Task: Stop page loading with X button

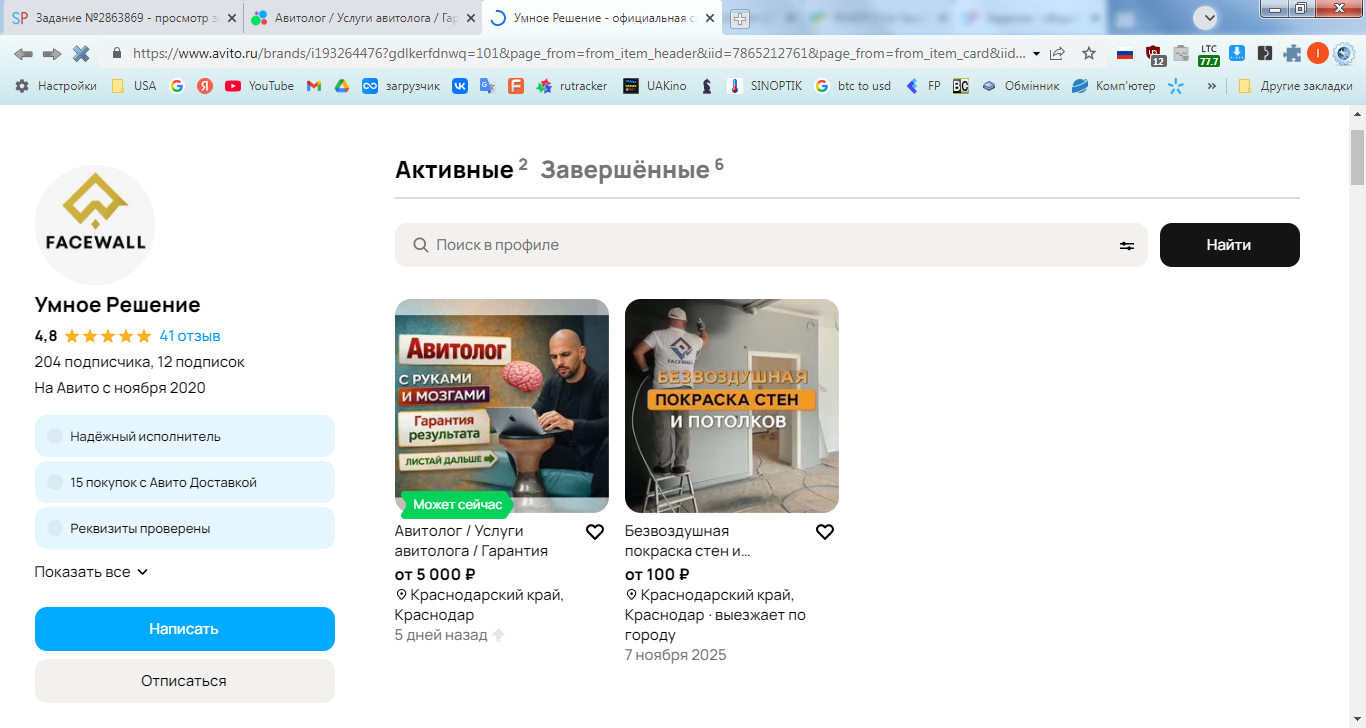Action: click(82, 53)
